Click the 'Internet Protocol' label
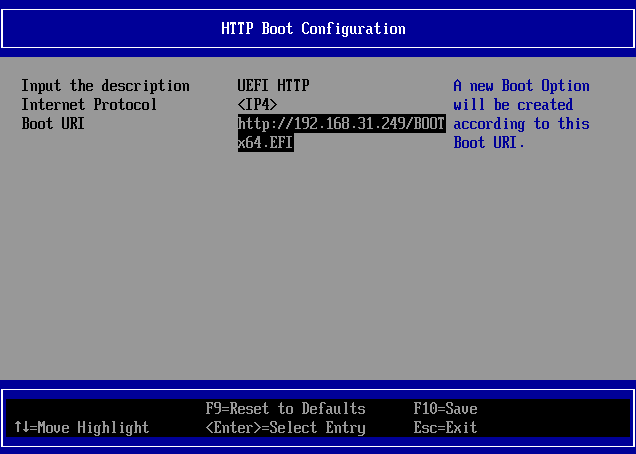636x454 pixels. click(89, 105)
